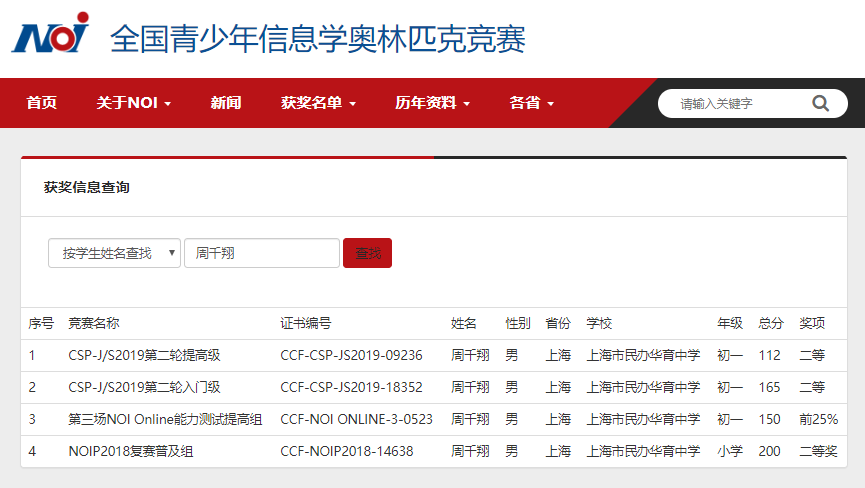Click 上海市民办华育中学 in NOIP2018 row
This screenshot has width=865, height=488.
643,451
